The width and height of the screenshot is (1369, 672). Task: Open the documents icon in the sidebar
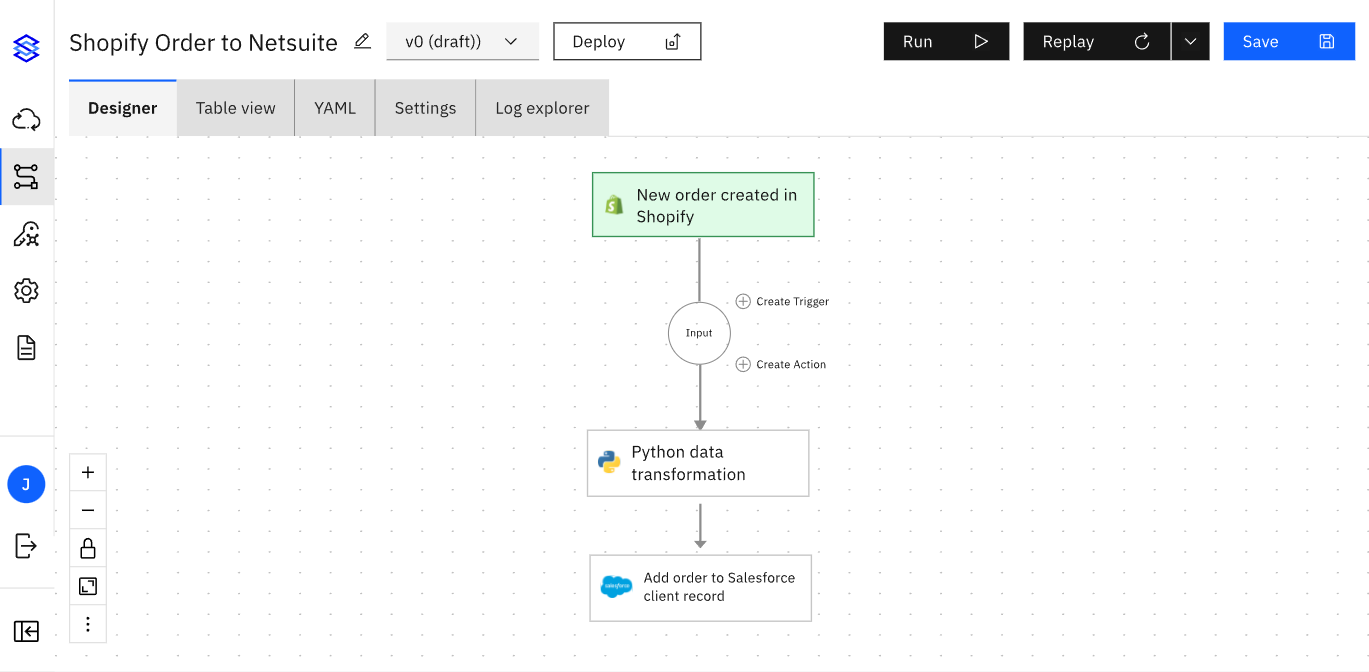pyautogui.click(x=26, y=348)
